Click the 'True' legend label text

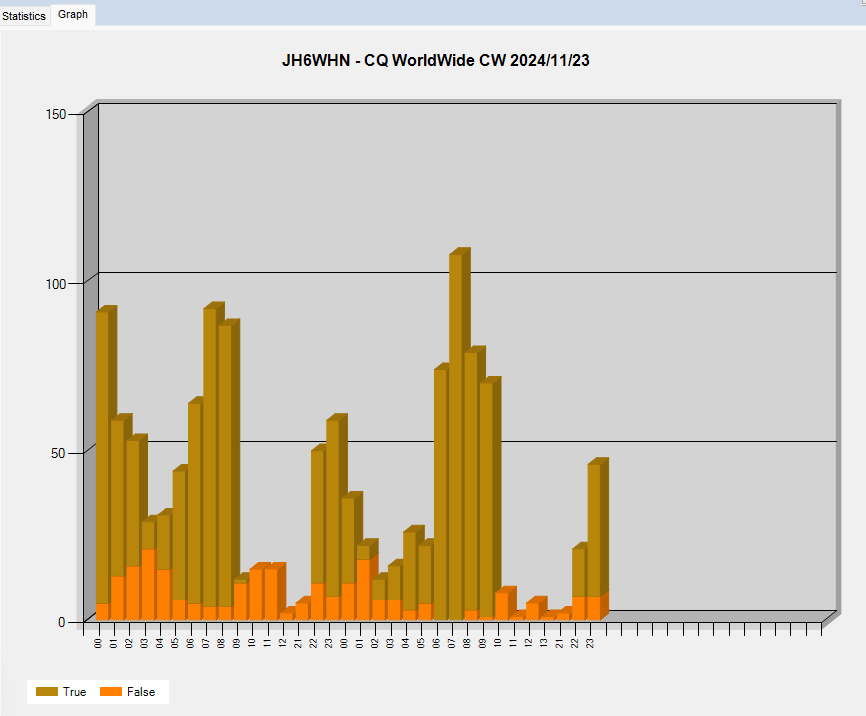[75, 692]
